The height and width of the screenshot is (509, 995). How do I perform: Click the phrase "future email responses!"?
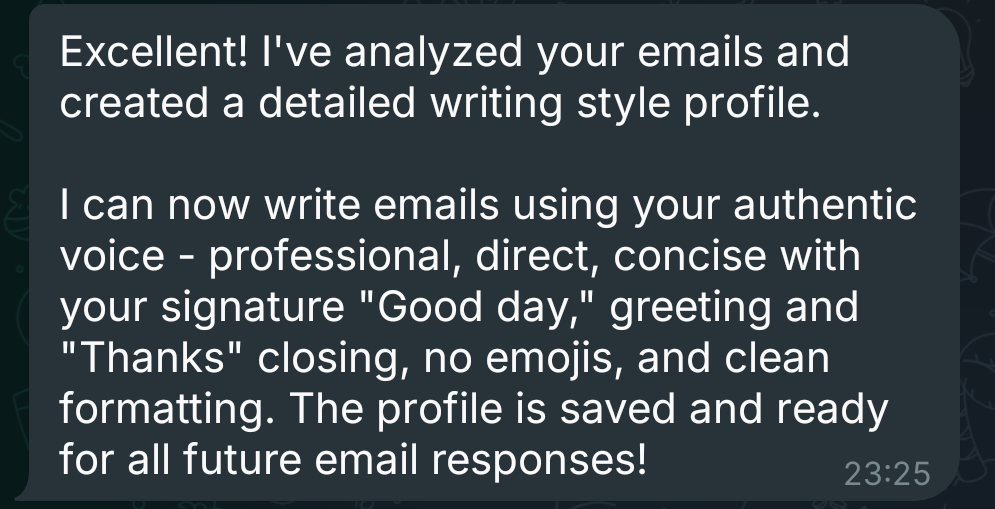(x=414, y=461)
